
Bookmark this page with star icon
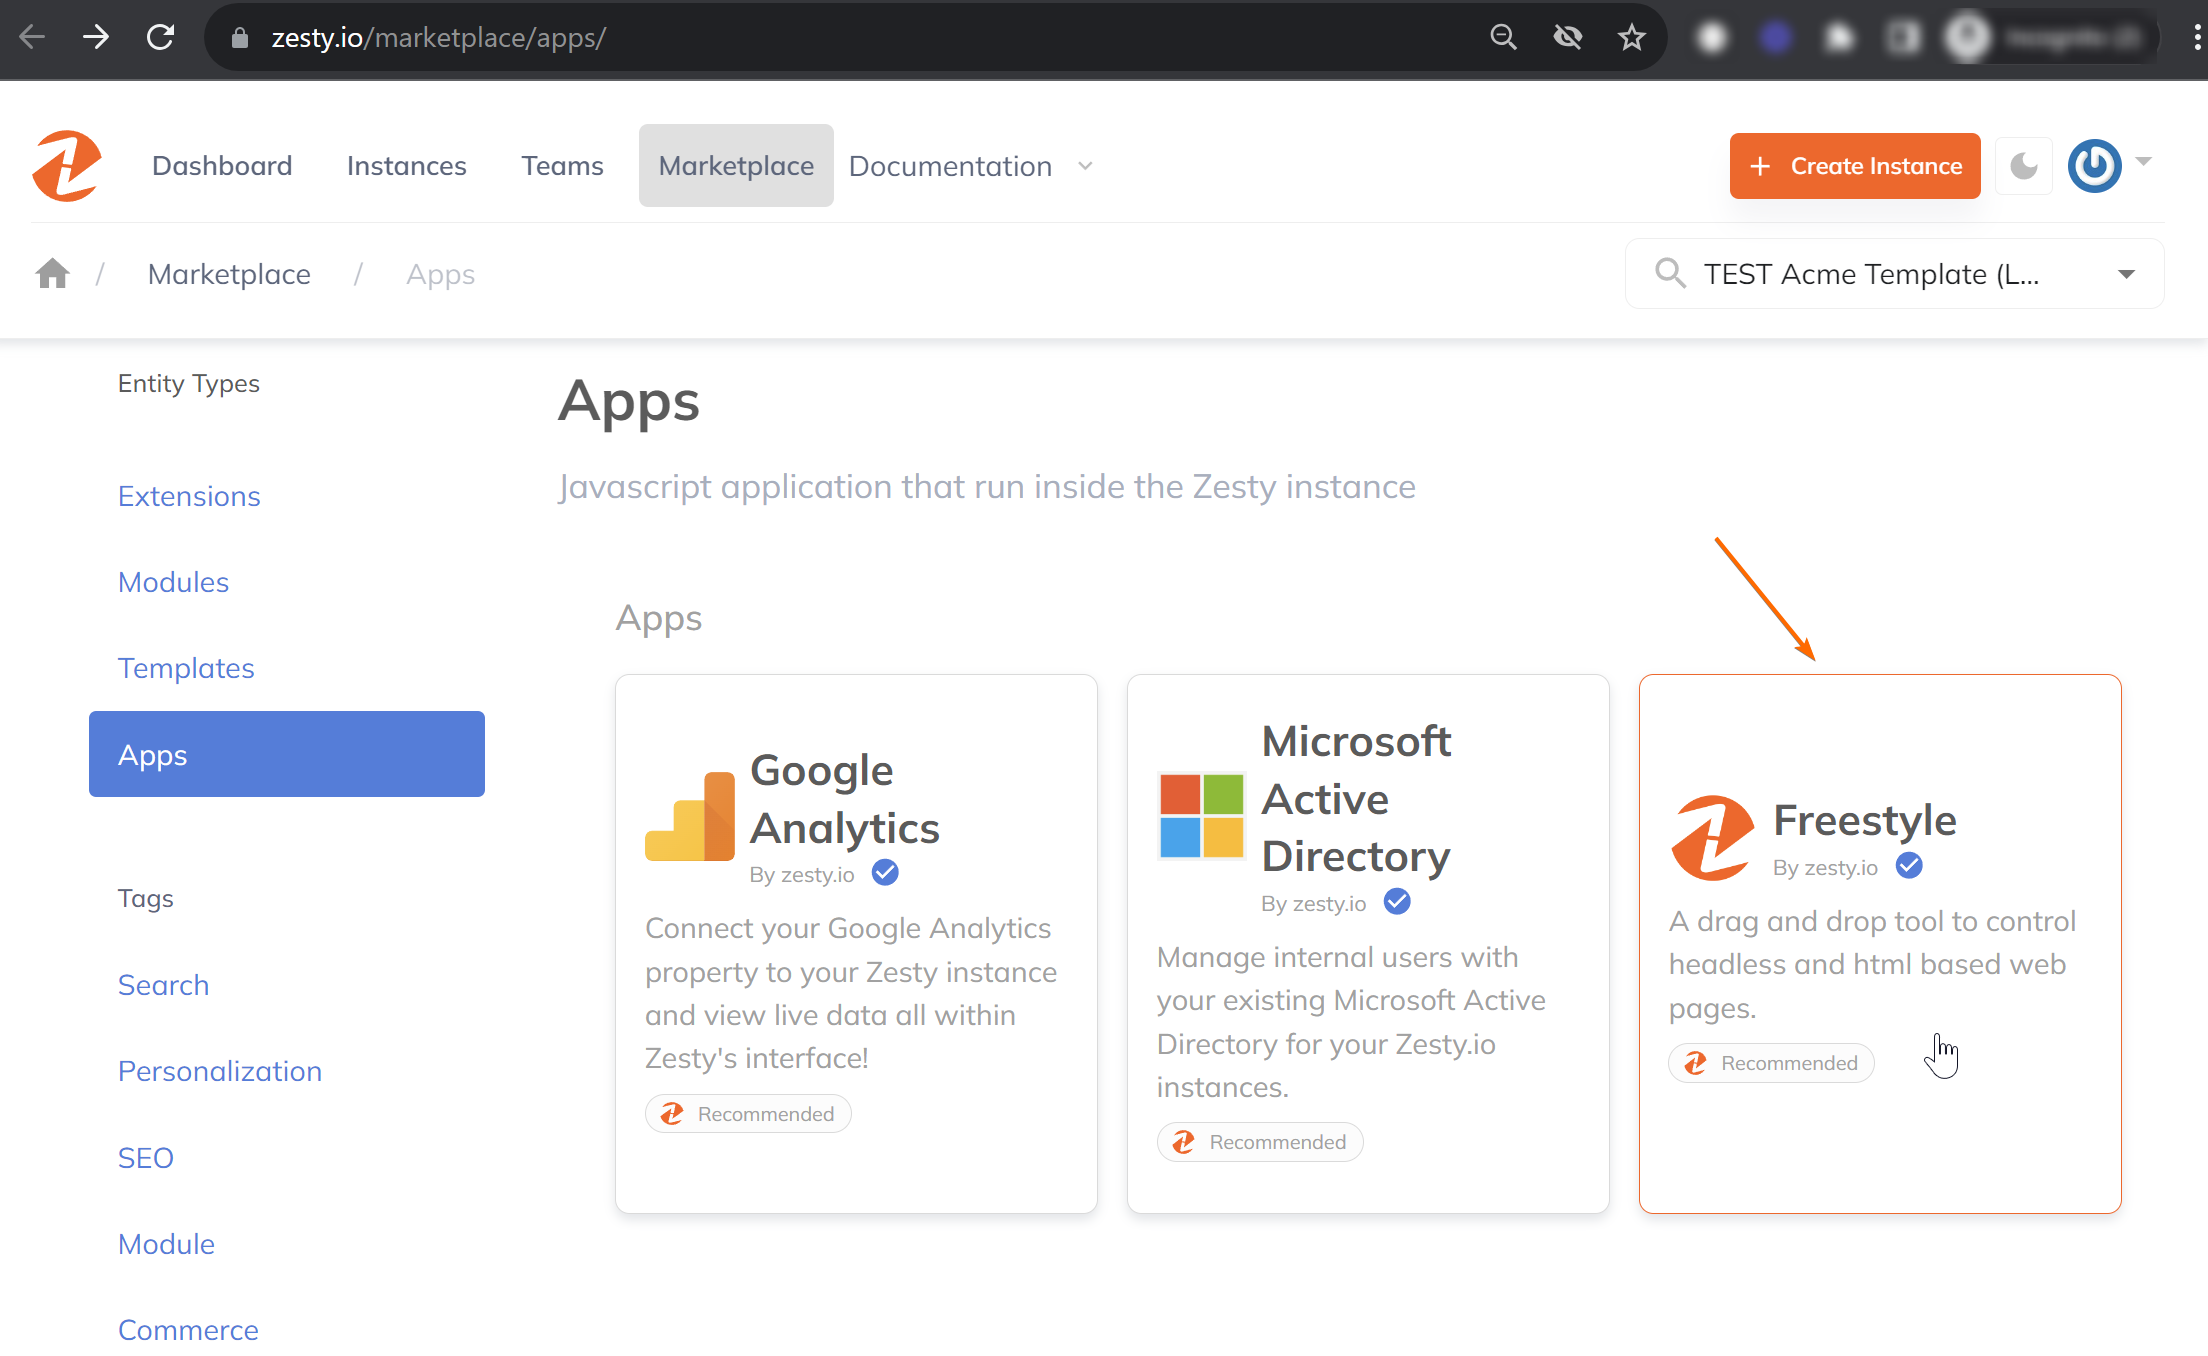[x=1631, y=38]
